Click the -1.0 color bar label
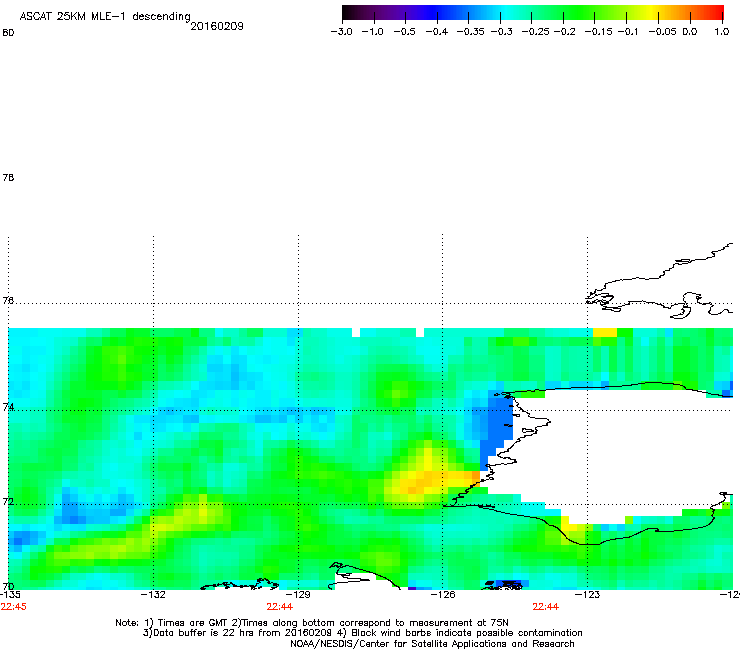 372,32
